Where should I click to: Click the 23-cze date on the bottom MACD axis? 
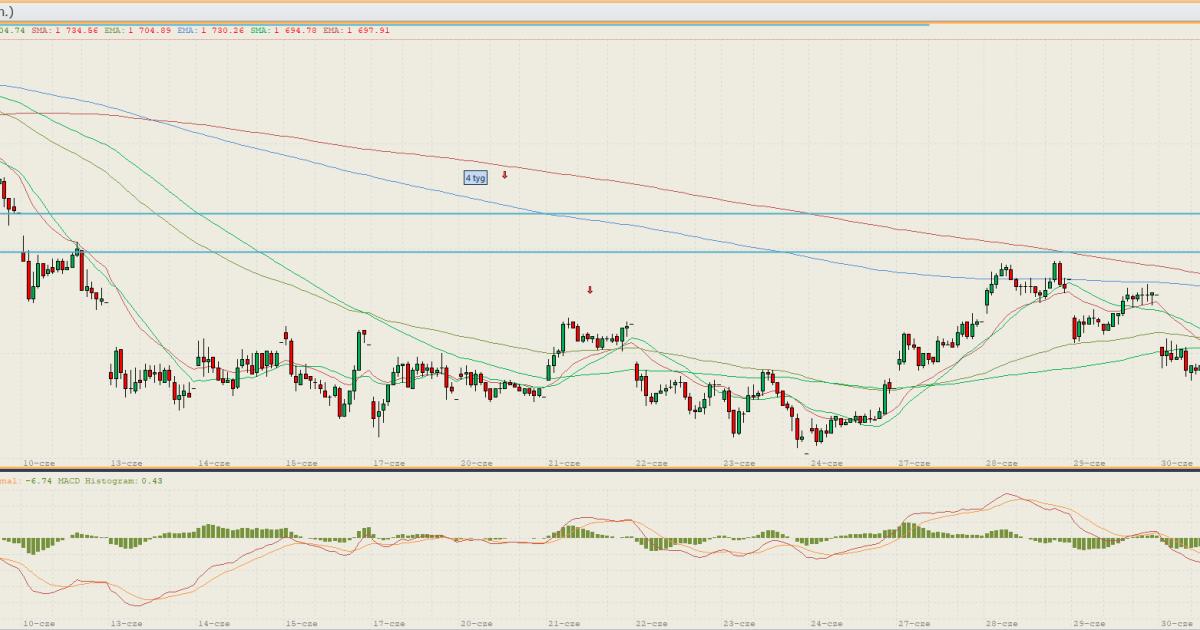point(739,623)
